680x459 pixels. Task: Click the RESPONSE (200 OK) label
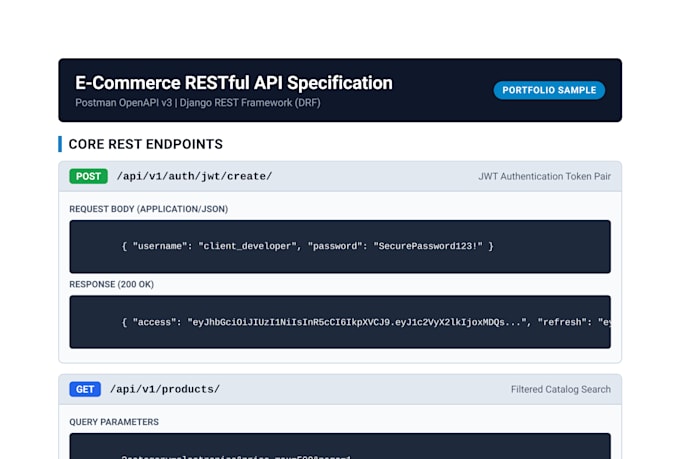click(111, 285)
